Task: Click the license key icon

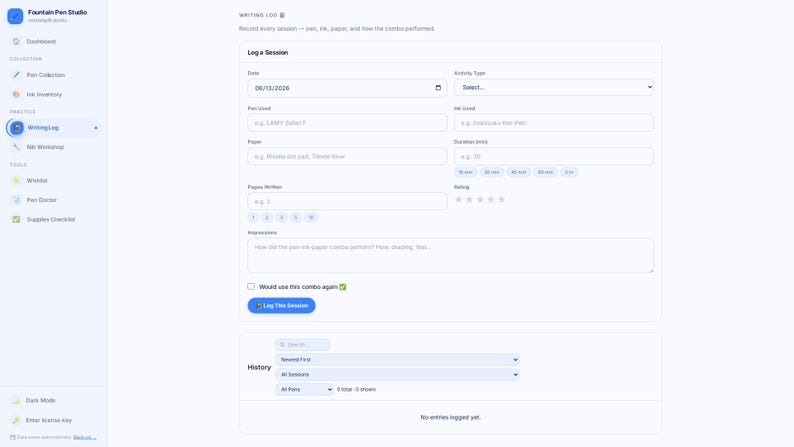Action: pyautogui.click(x=16, y=420)
